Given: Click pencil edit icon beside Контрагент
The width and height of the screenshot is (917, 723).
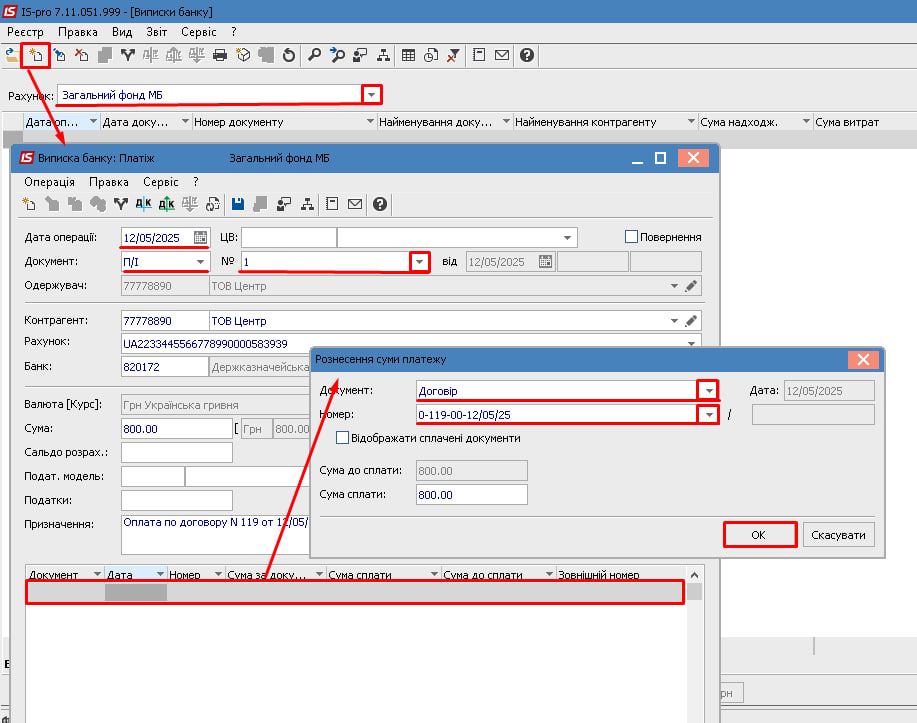Looking at the screenshot, I should click(x=691, y=321).
